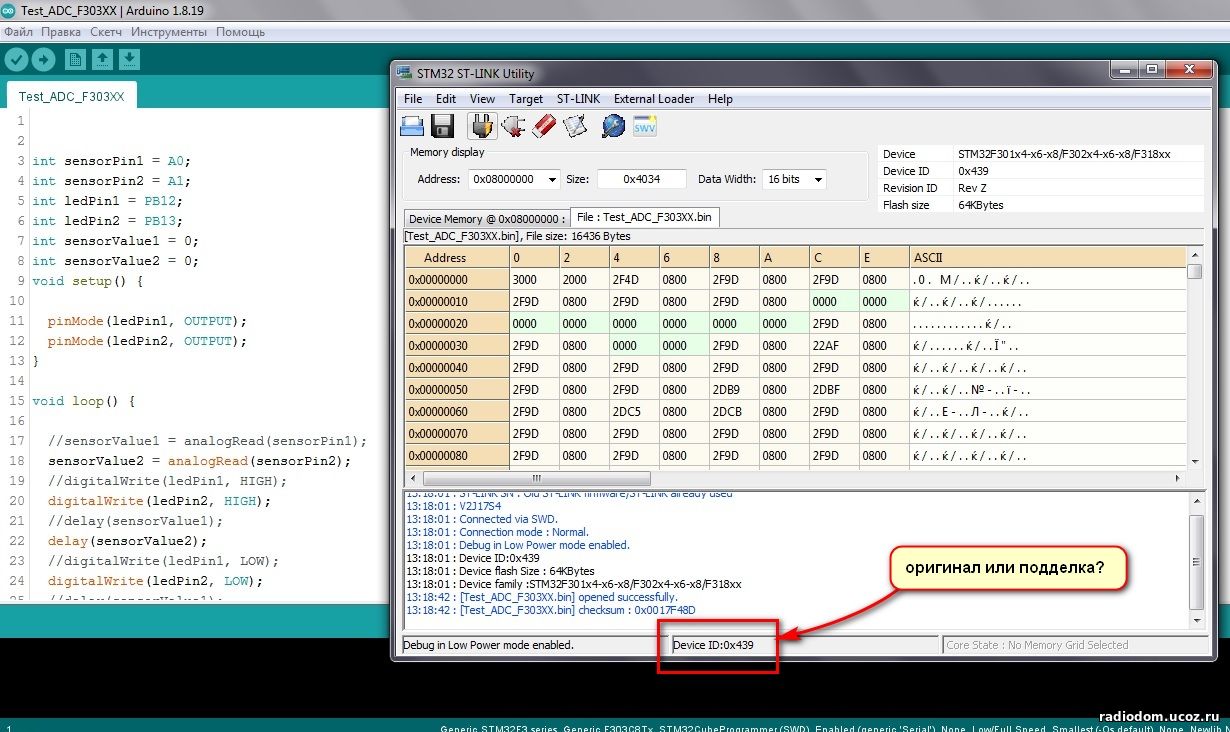The width and height of the screenshot is (1230, 732).
Task: Click ST-LINK Save file floppy icon
Action: click(x=443, y=125)
